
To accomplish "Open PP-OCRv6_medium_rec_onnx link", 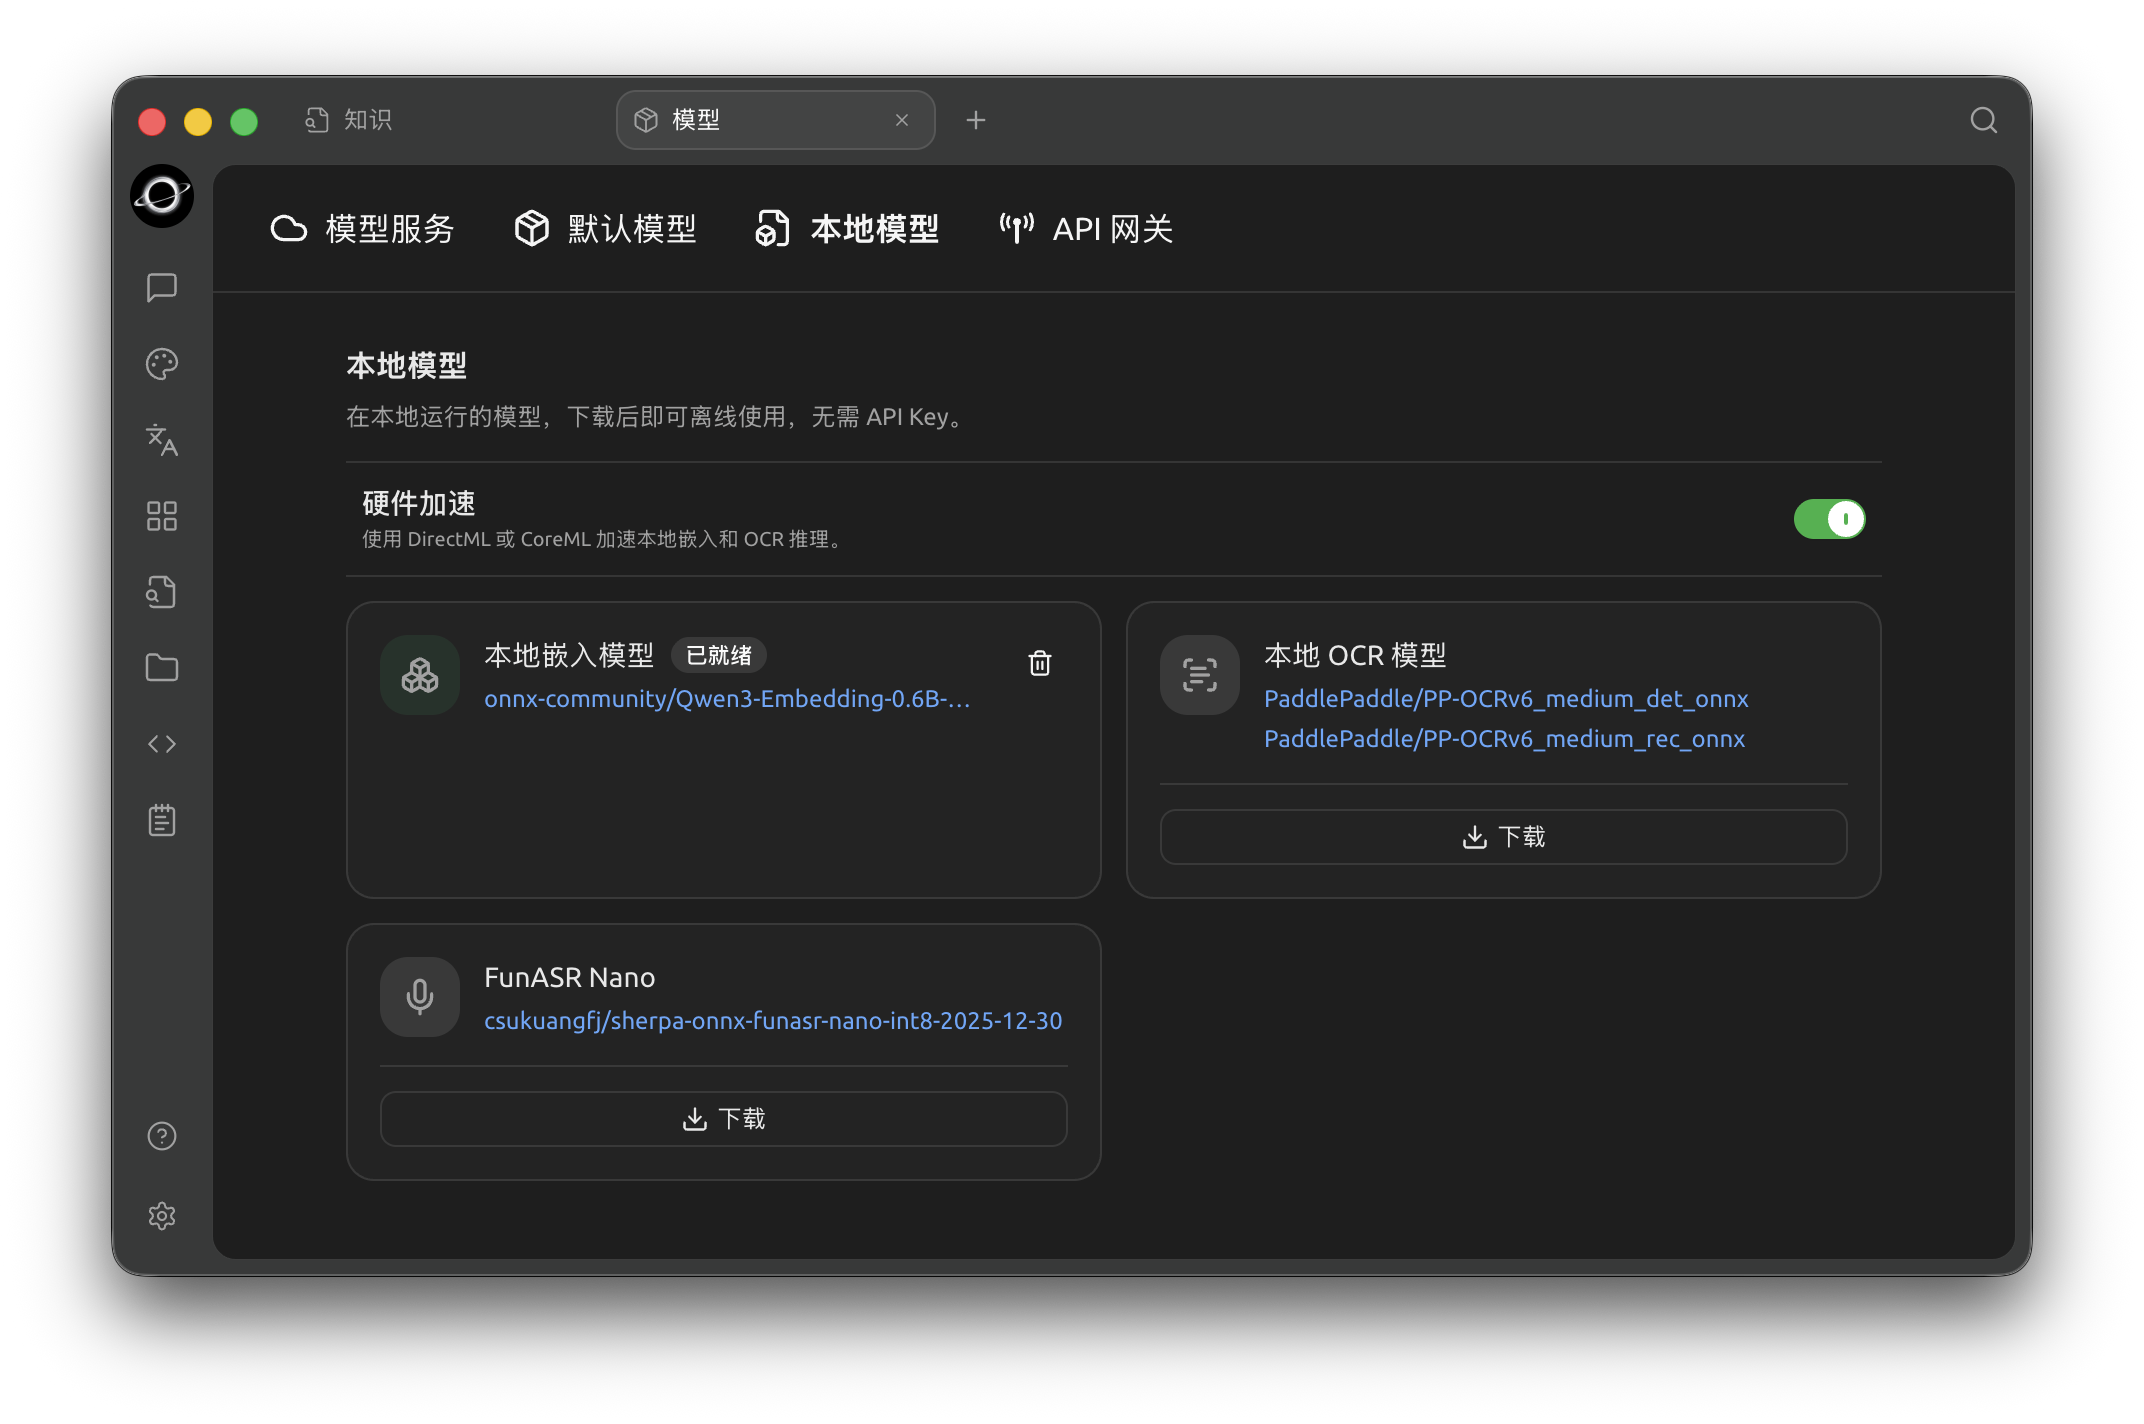I will point(1504,739).
